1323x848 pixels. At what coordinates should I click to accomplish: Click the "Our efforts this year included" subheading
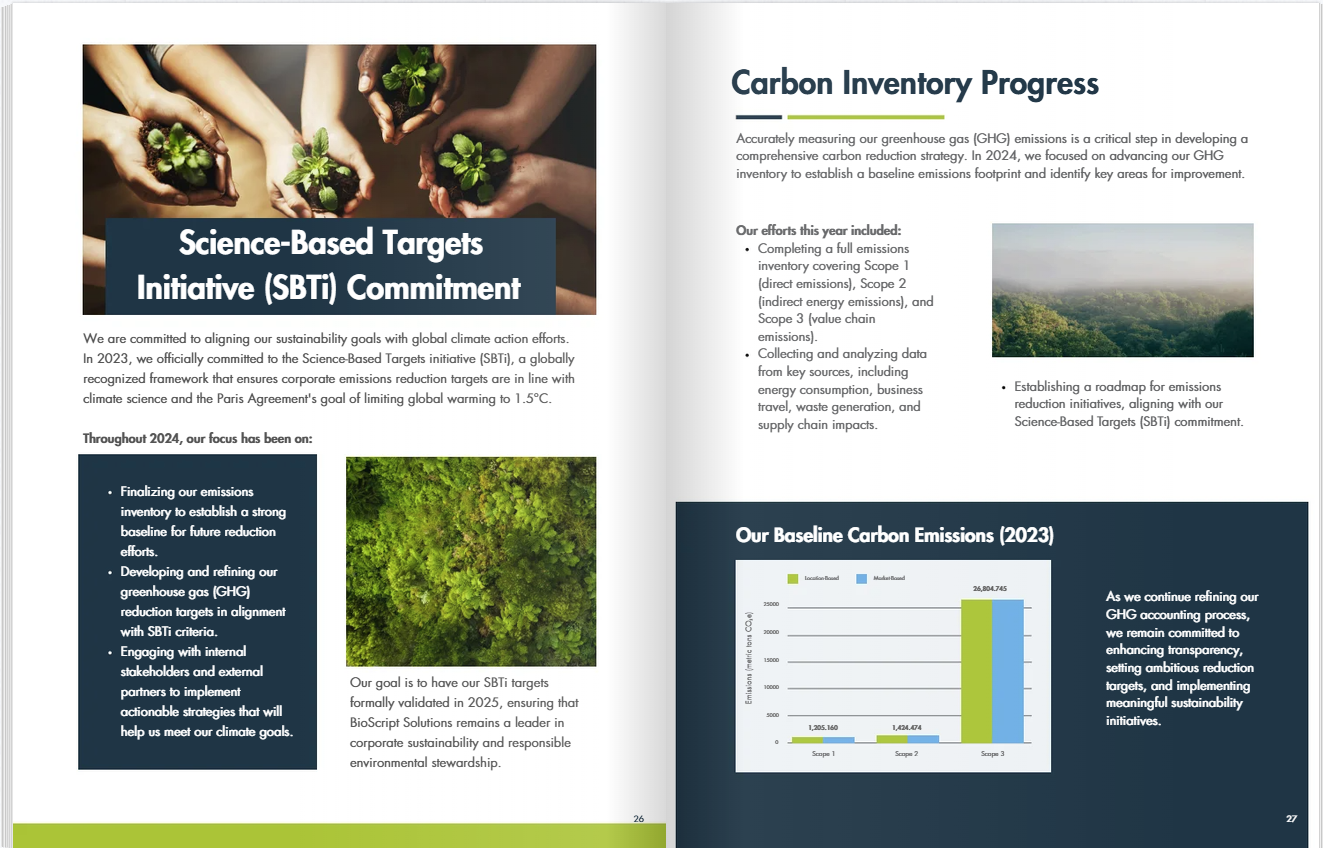(x=818, y=230)
